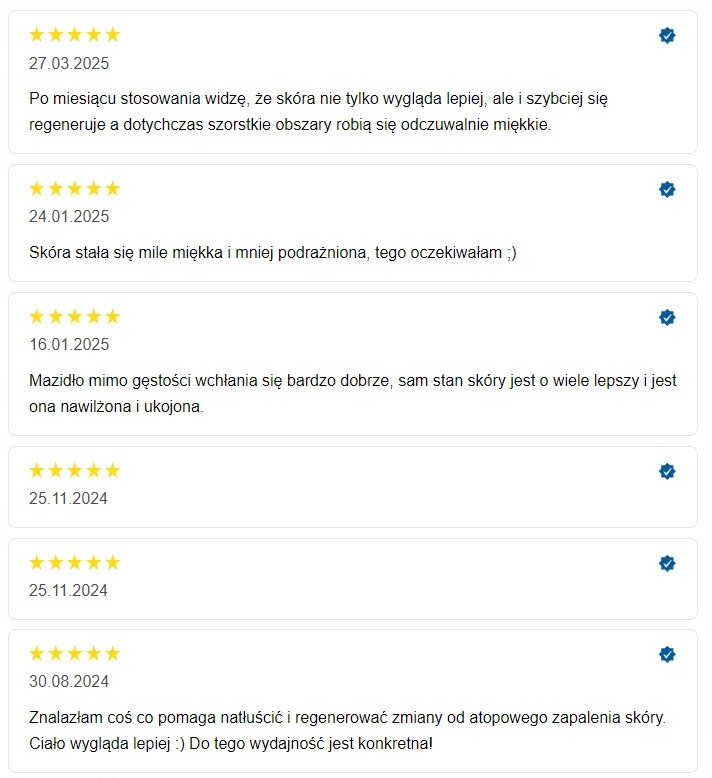712x778 pixels.
Task: Click the verified badge on the 24.01.2025 review
Action: tap(667, 189)
